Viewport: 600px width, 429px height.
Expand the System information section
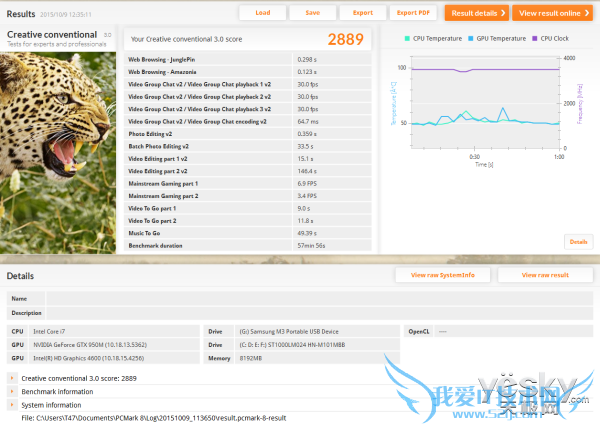click(12, 405)
